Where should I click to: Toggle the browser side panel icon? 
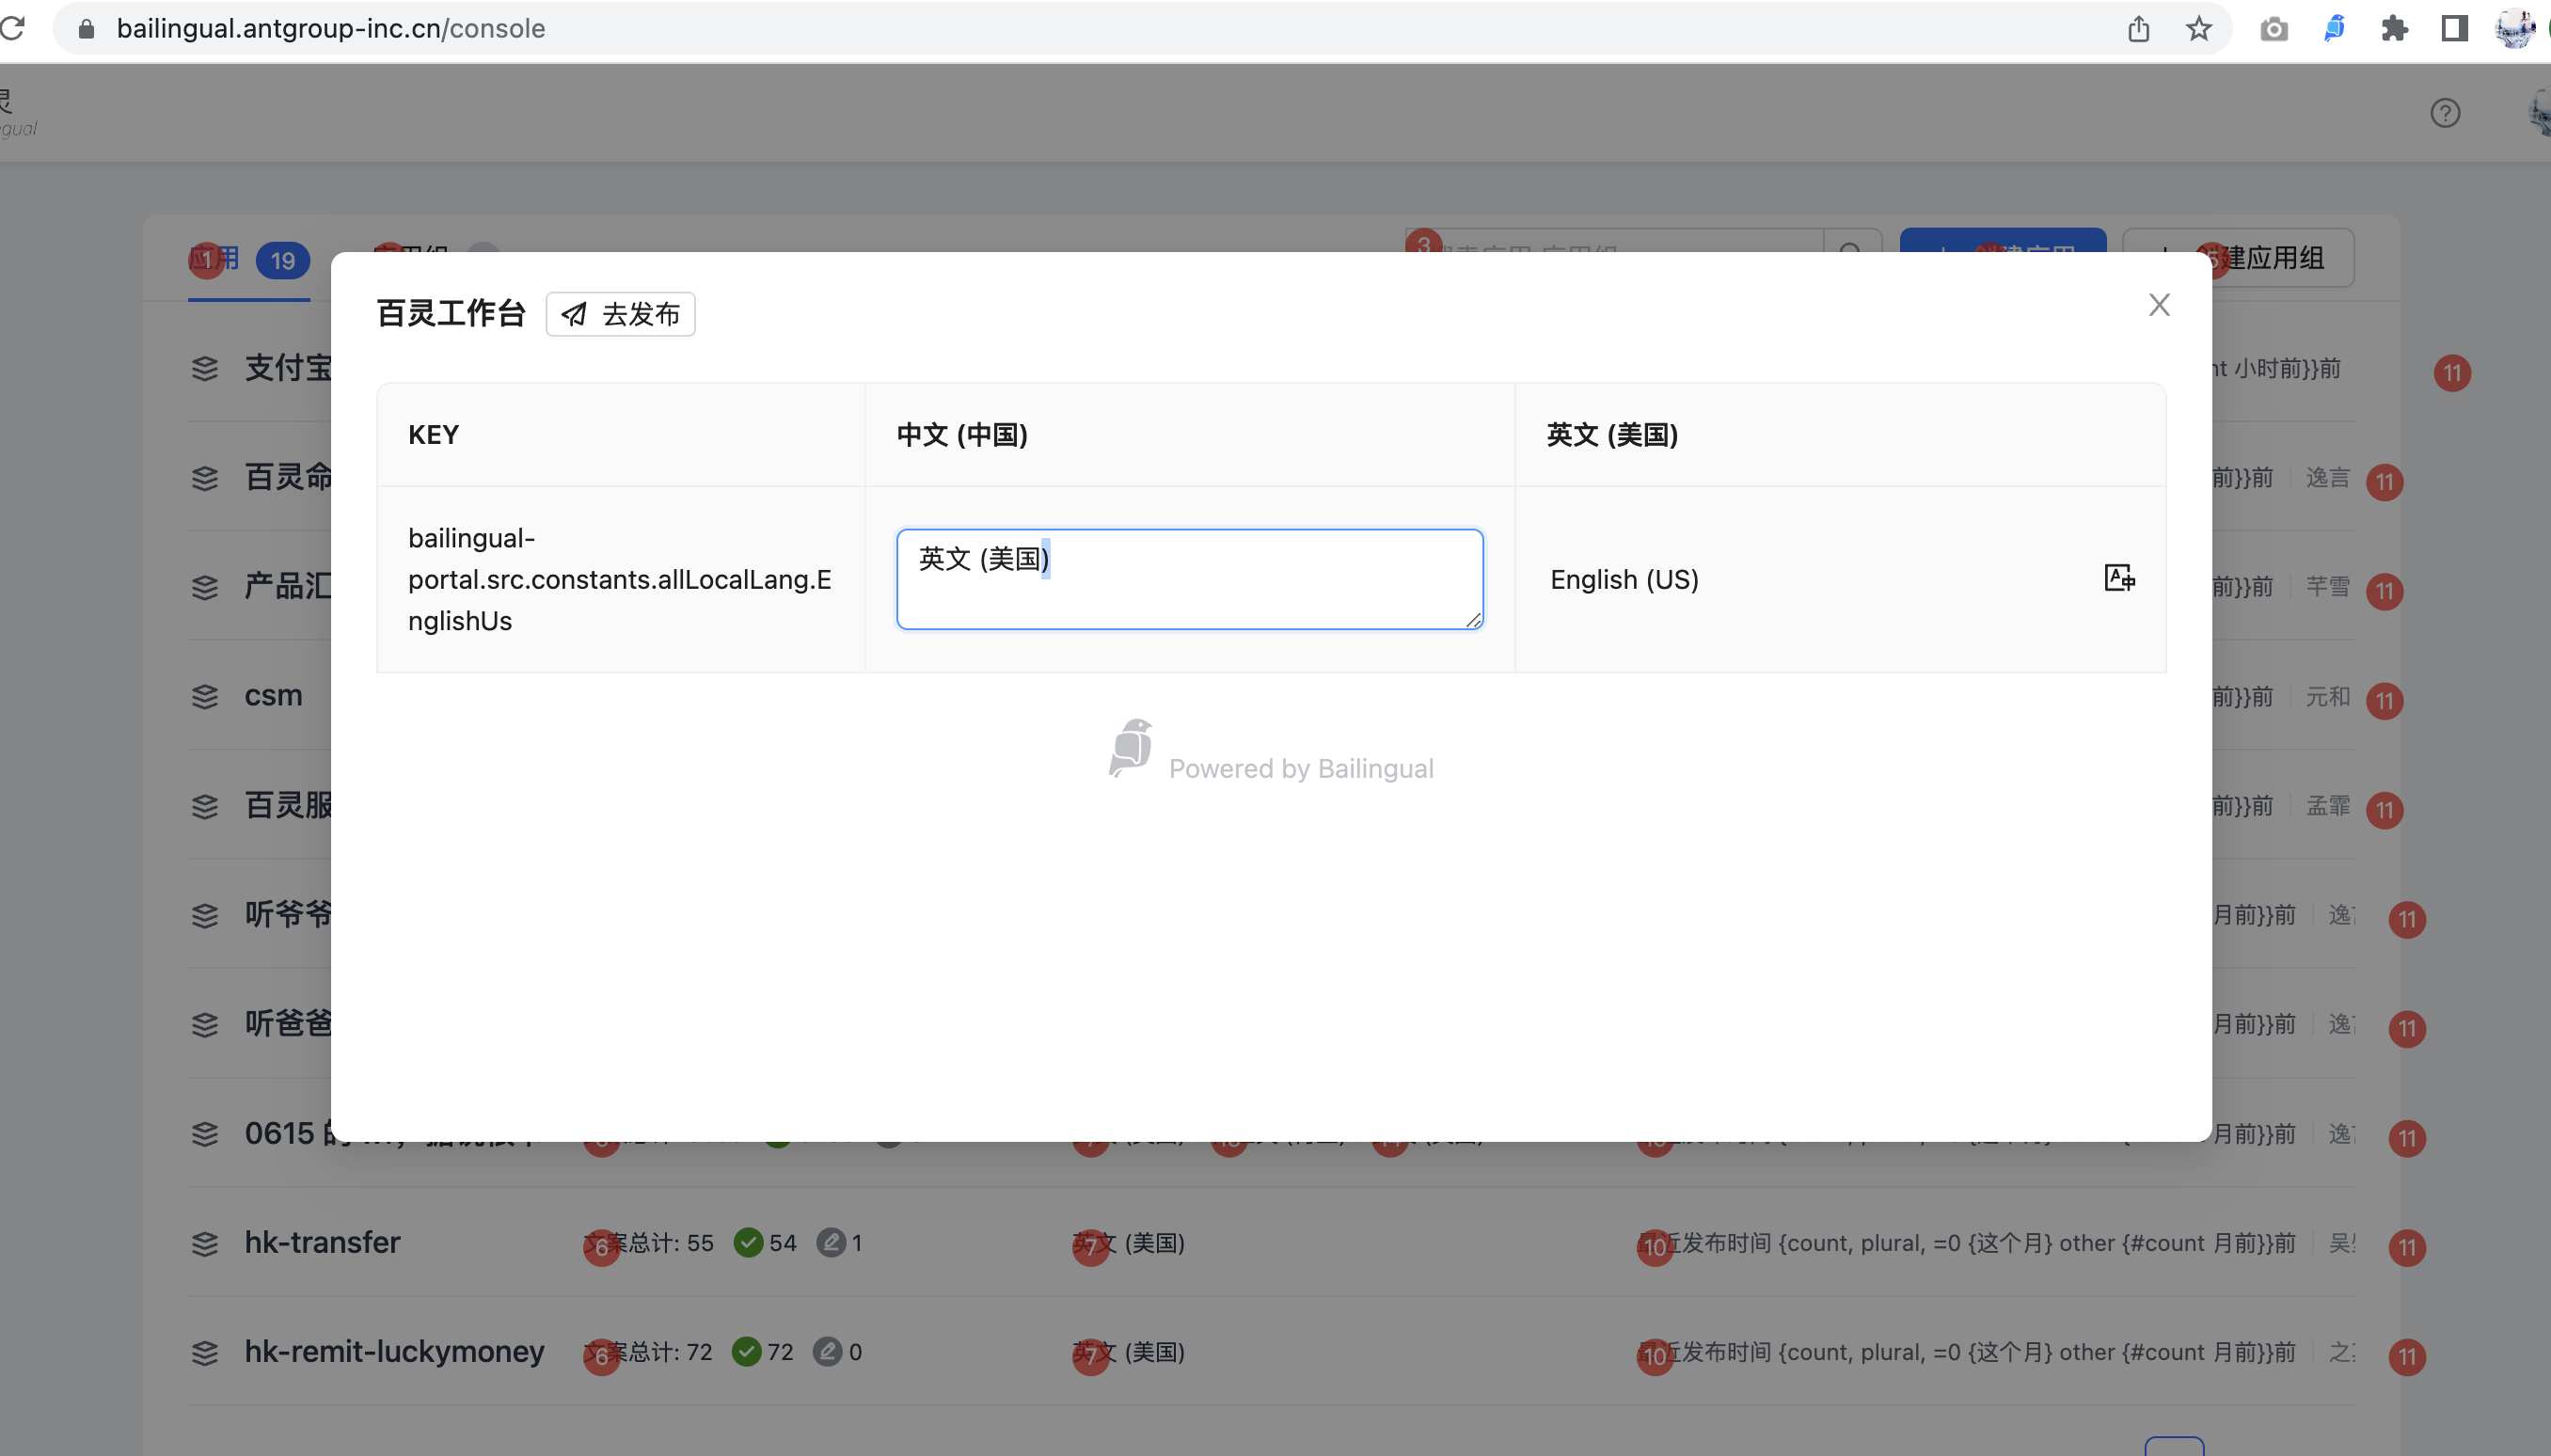[x=2453, y=29]
